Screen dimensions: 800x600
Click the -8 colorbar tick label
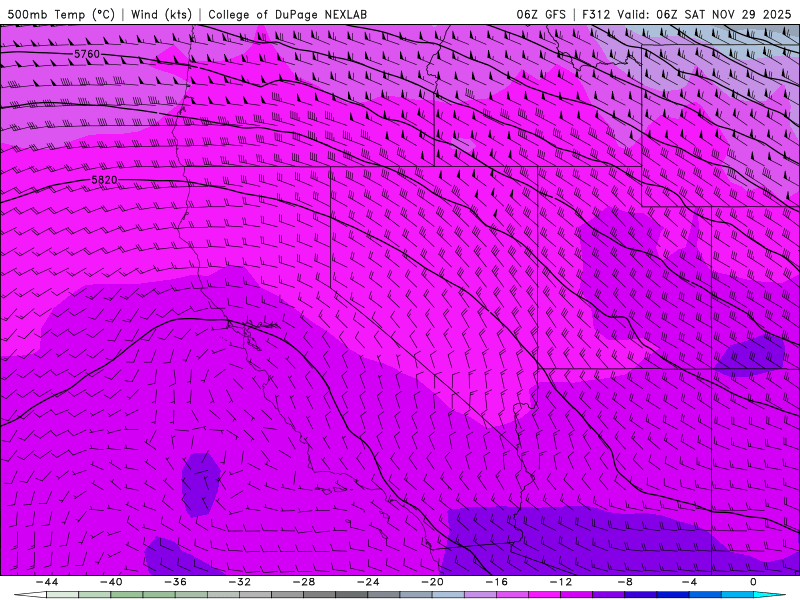click(x=624, y=582)
